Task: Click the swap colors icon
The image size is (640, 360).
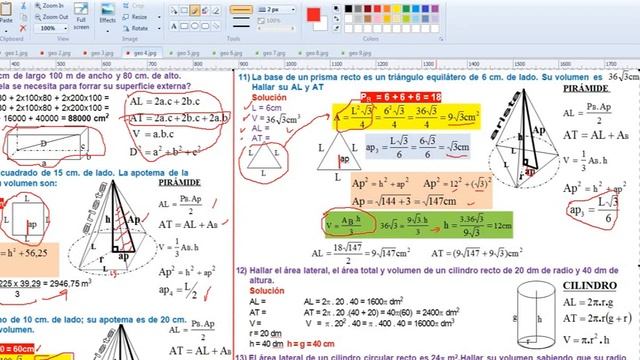Action: [x=336, y=19]
